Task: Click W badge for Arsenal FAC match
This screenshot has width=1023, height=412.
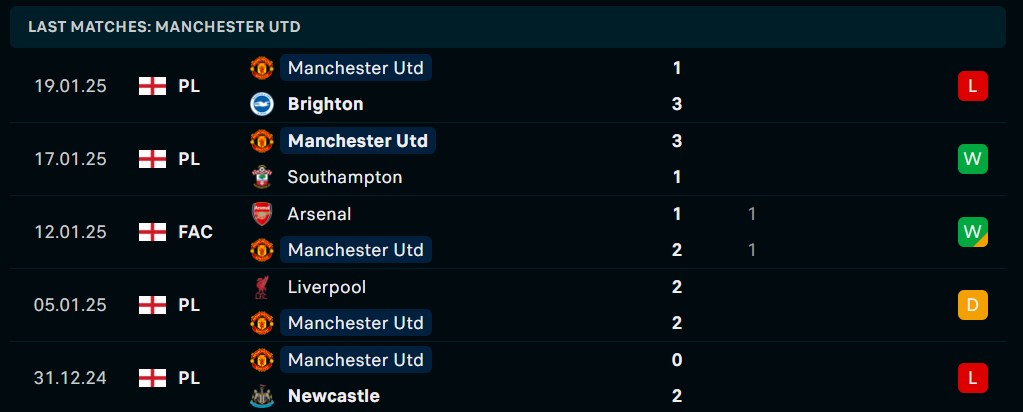Action: [972, 232]
